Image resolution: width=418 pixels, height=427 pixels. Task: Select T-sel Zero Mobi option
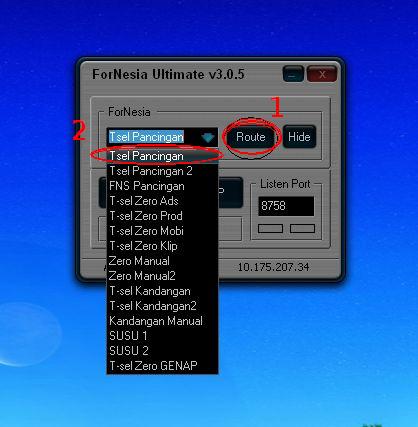pyautogui.click(x=162, y=231)
